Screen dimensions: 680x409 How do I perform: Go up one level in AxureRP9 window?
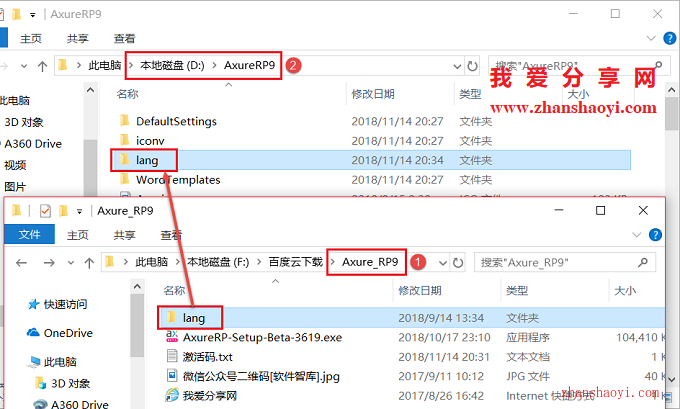[42, 66]
